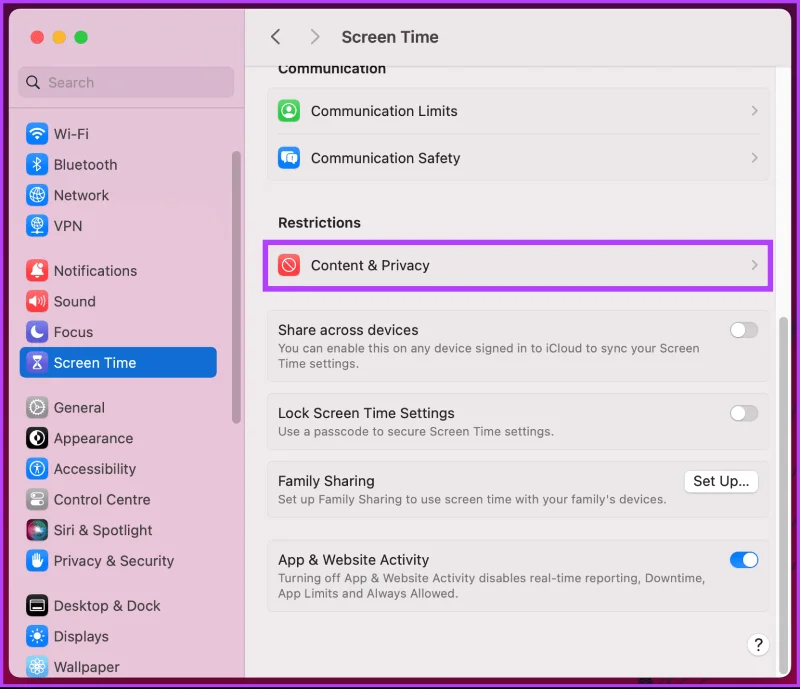The image size is (800, 689).
Task: Click the "Family Sharing" heading
Action: pyautogui.click(x=326, y=481)
